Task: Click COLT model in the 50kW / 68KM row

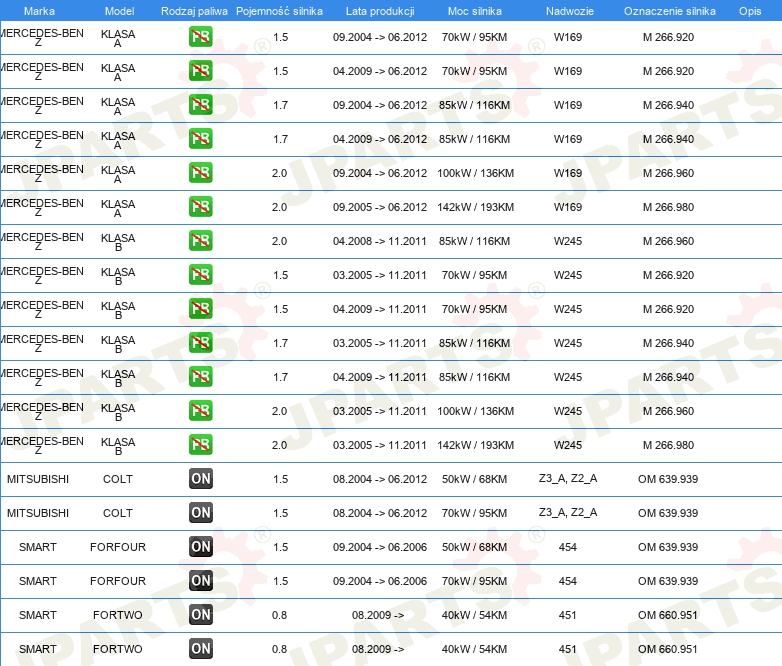Action: click(118, 479)
